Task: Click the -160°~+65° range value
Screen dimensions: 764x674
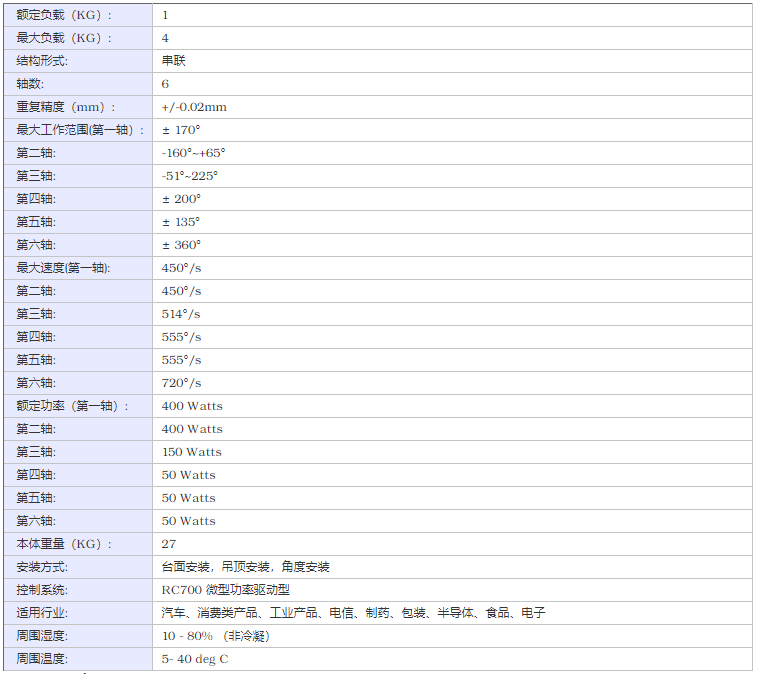Action: (x=193, y=153)
